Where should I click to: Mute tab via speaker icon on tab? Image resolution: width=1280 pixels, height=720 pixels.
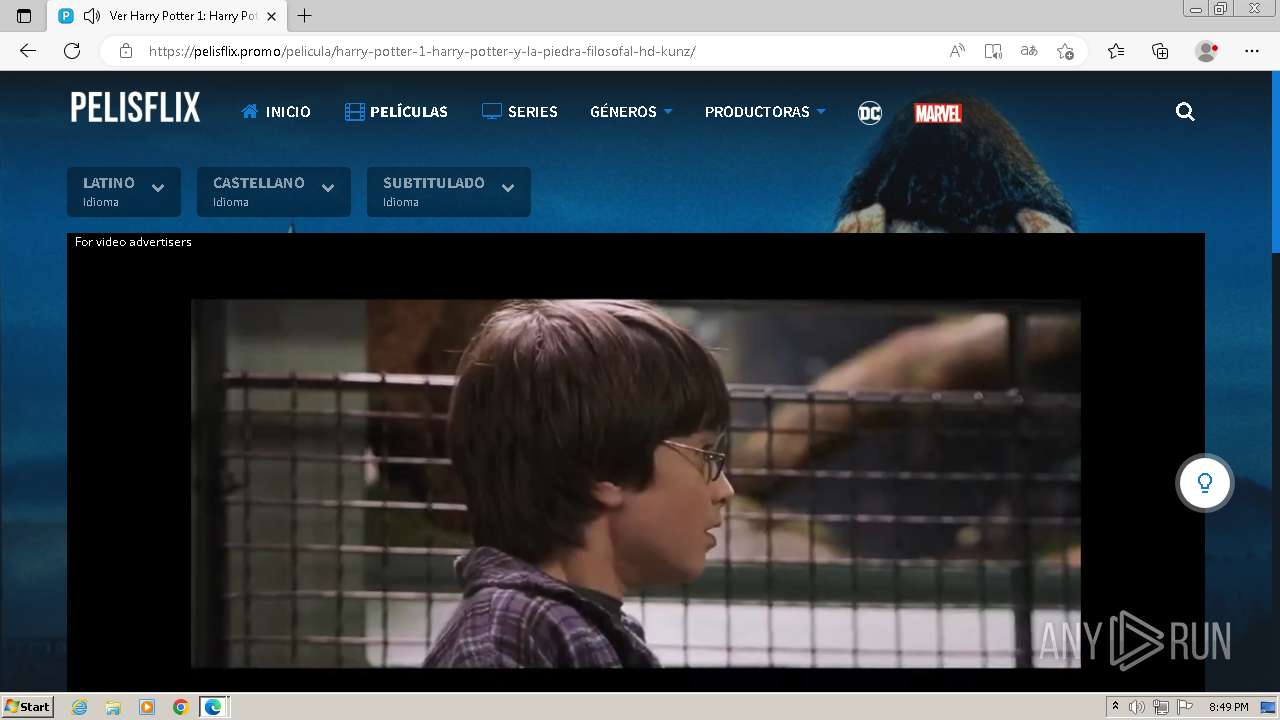[92, 16]
